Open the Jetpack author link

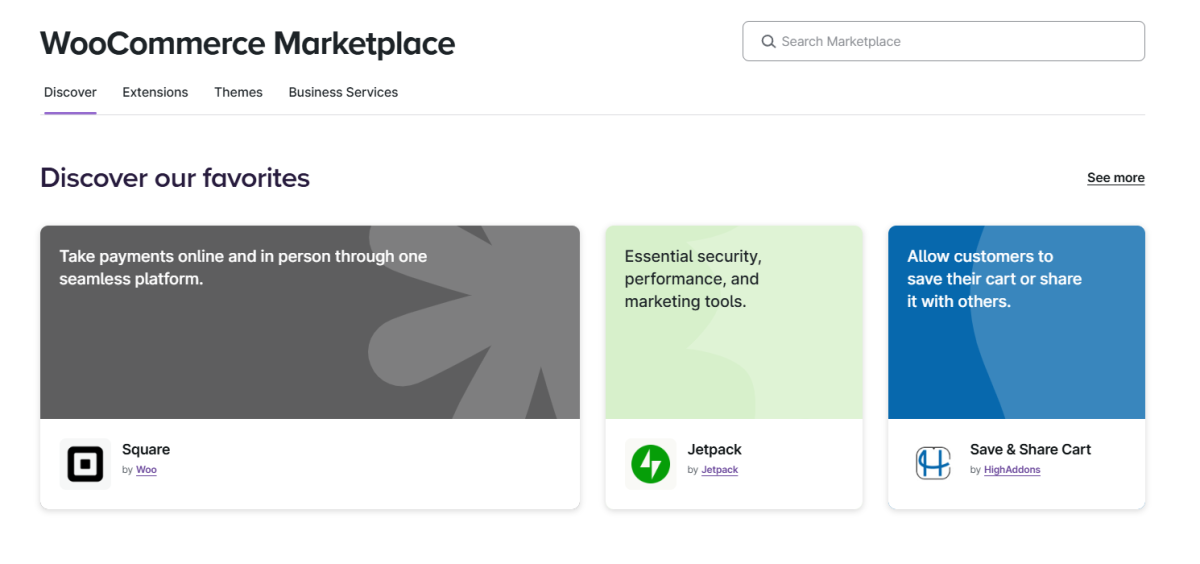pos(720,470)
